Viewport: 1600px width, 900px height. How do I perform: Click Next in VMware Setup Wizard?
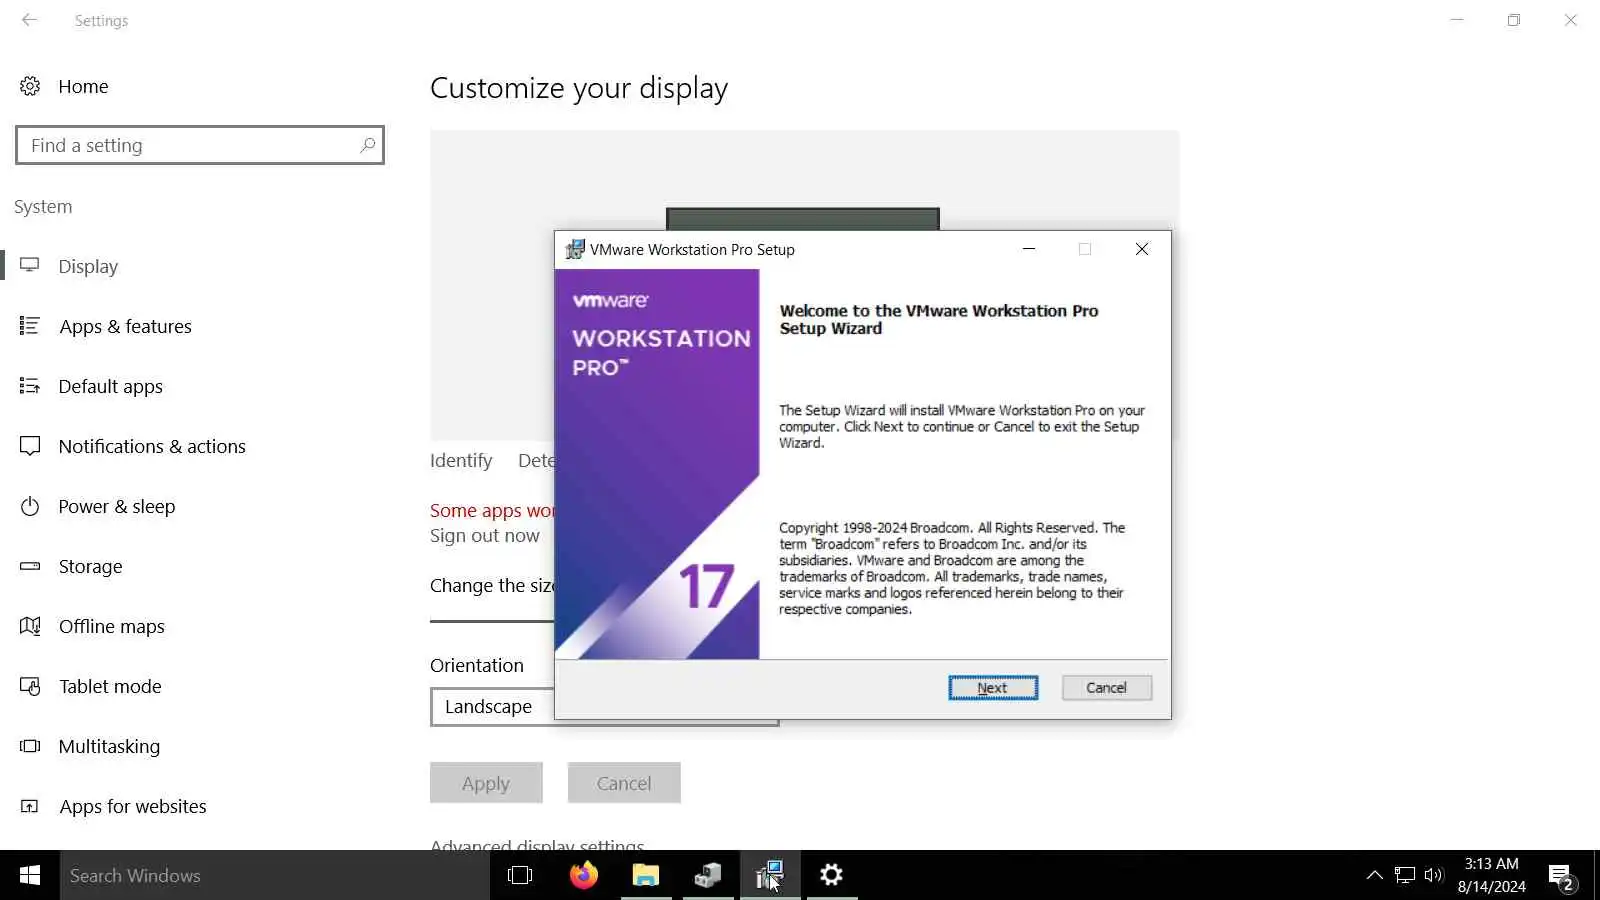pyautogui.click(x=993, y=688)
